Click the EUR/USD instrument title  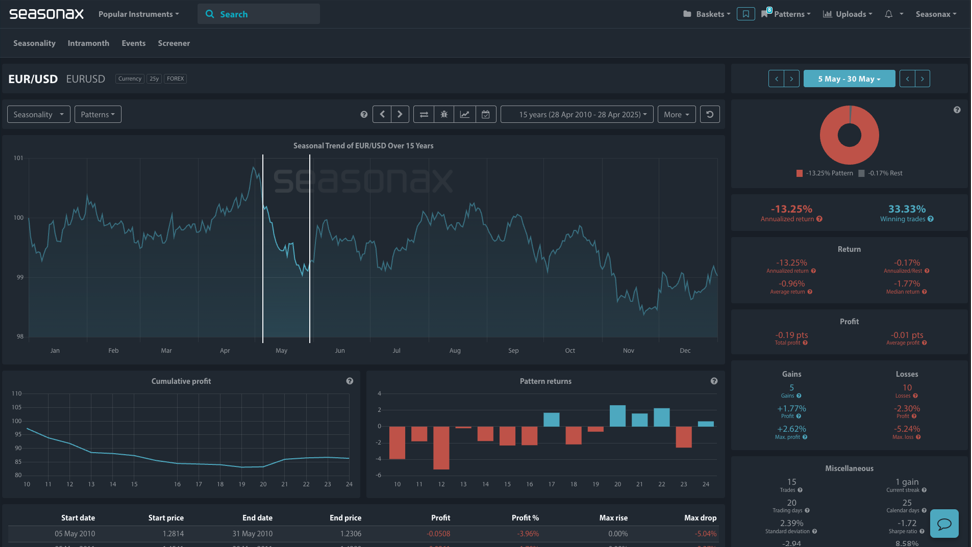pos(33,79)
